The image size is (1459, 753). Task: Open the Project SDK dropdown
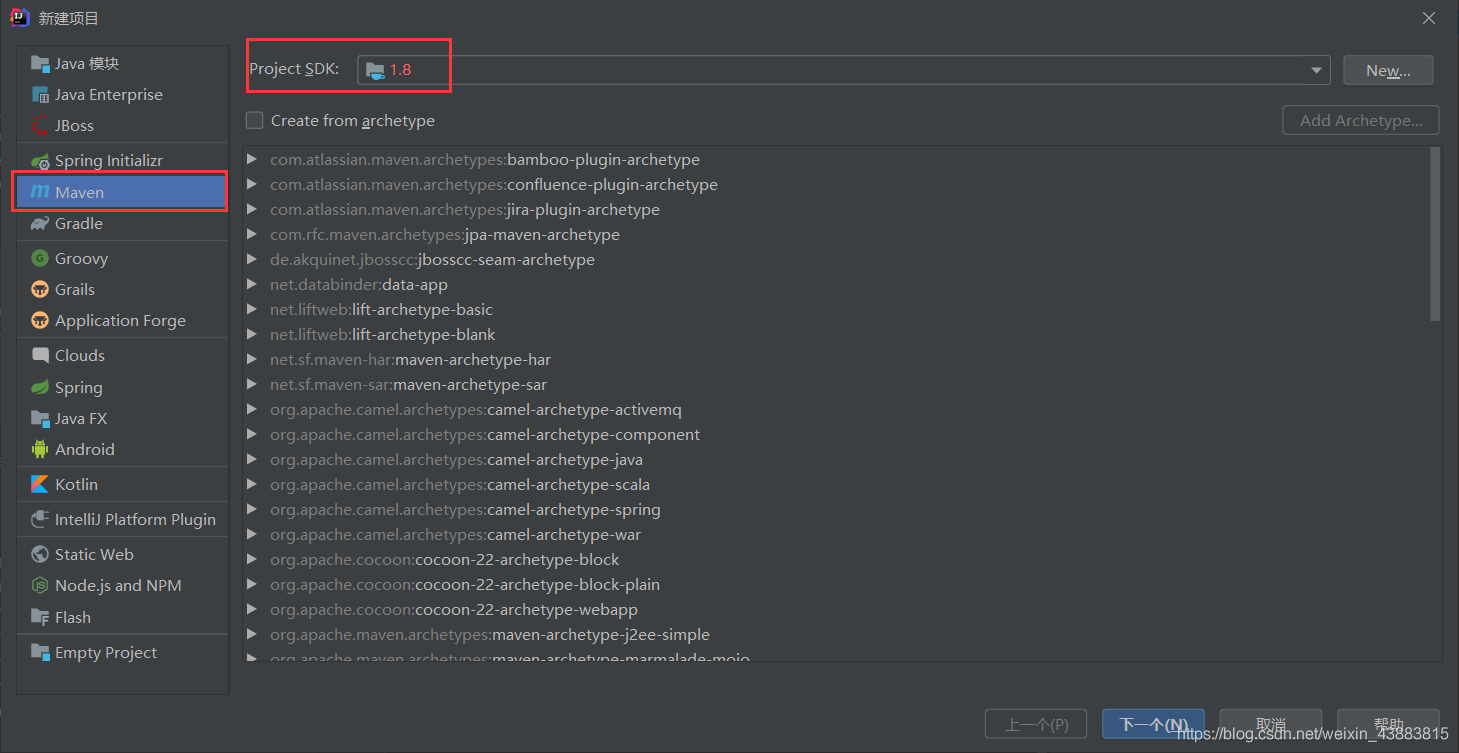click(1316, 70)
